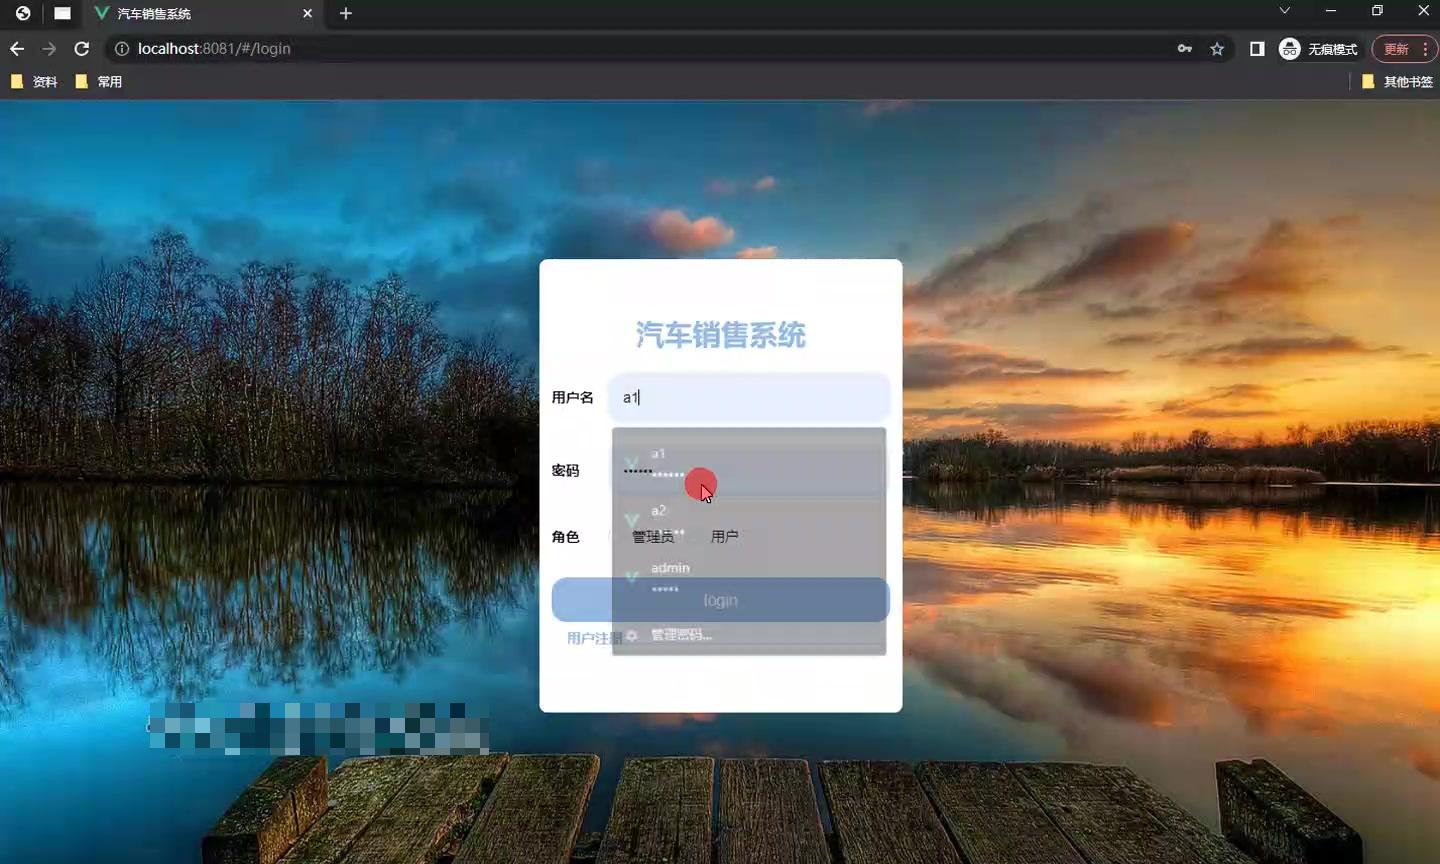The height and width of the screenshot is (864, 1440).
Task: Open the tab search dropdown chevron
Action: click(1285, 11)
